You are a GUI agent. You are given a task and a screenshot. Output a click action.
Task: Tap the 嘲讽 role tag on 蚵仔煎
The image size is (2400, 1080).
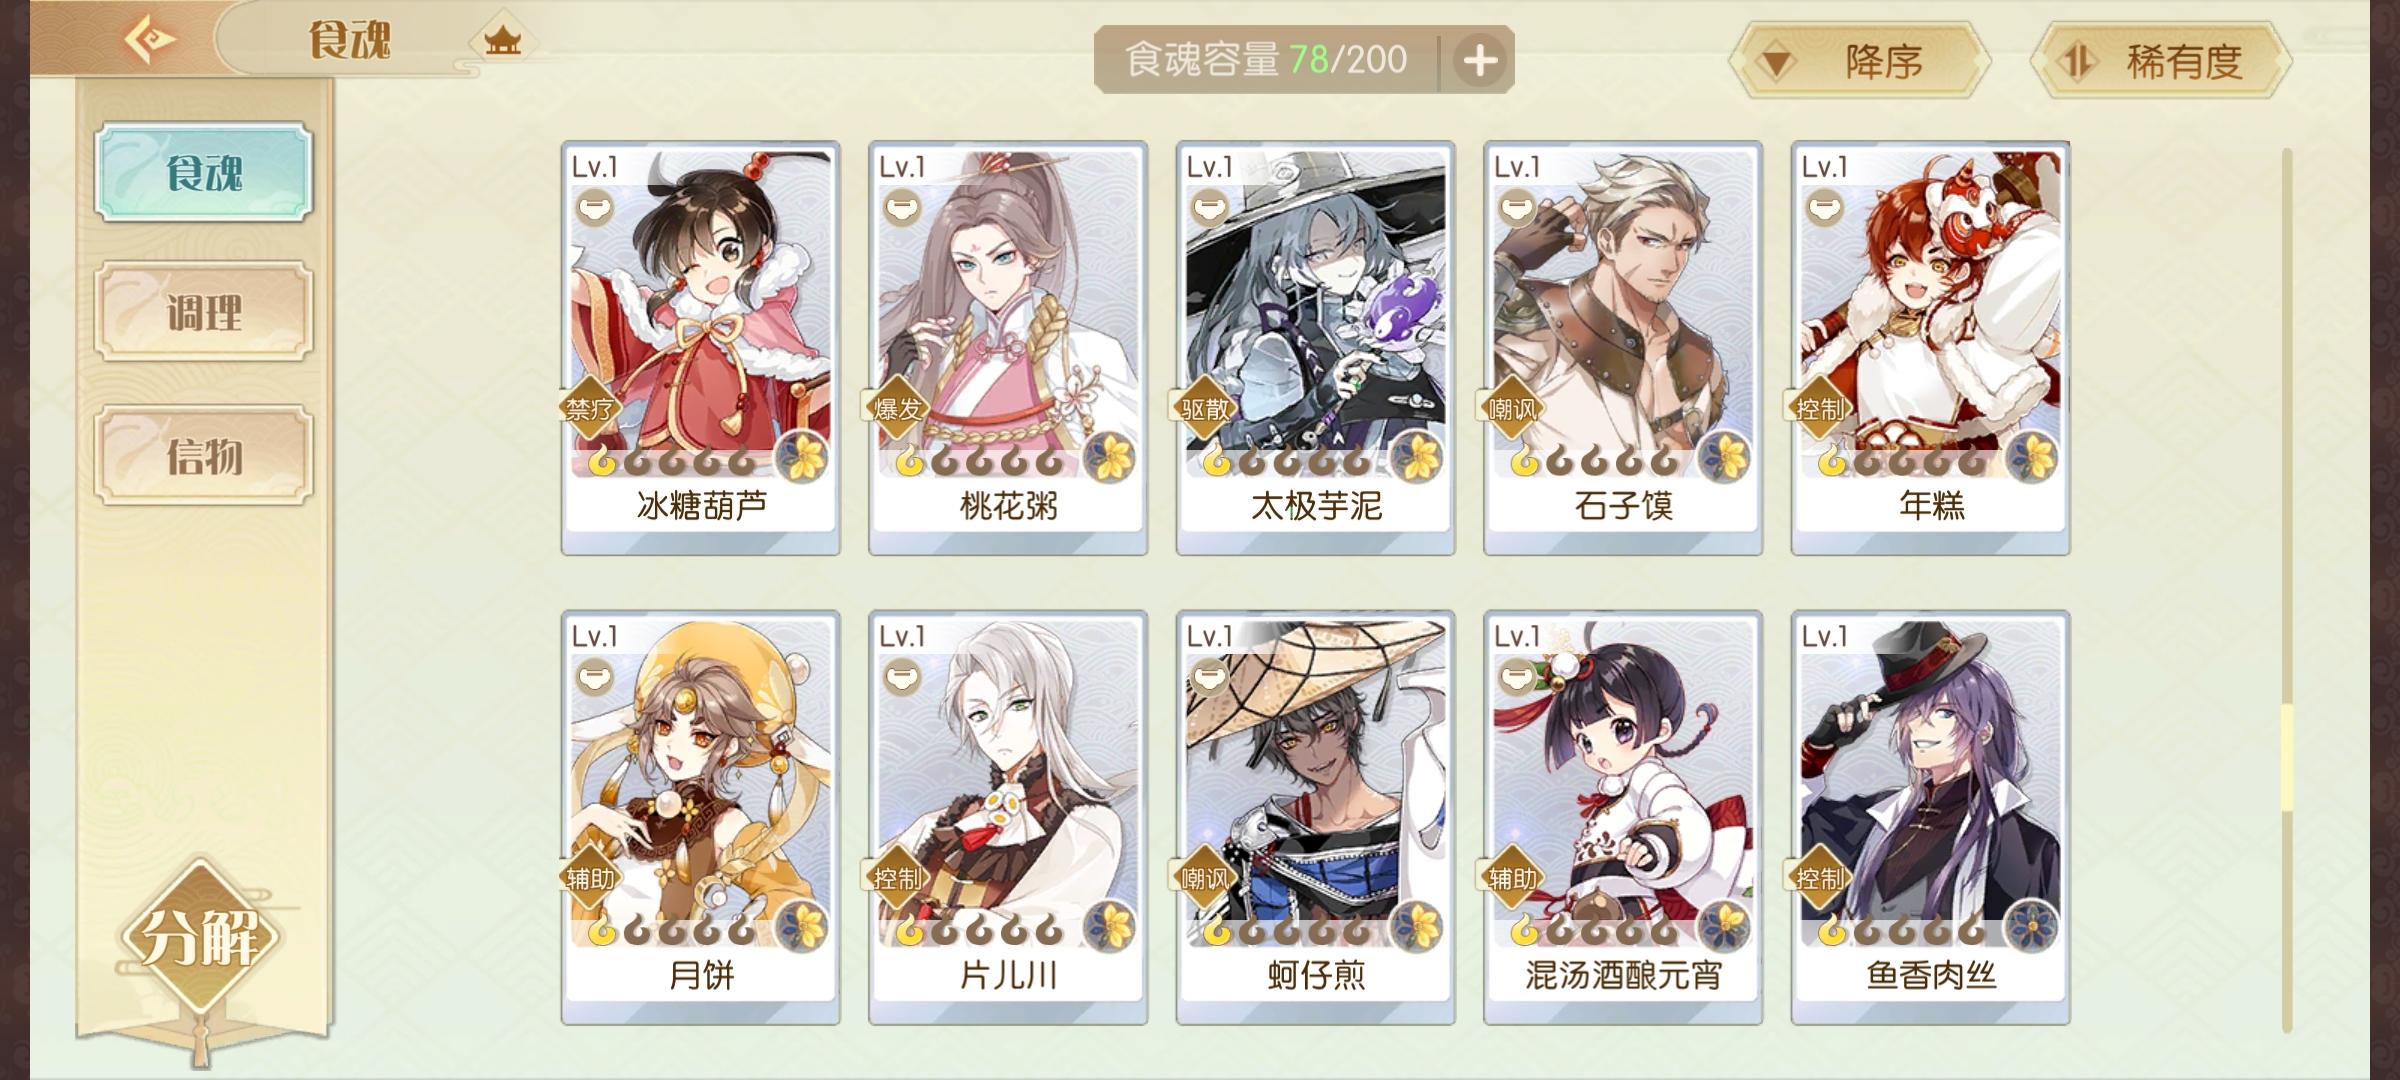pos(1204,879)
